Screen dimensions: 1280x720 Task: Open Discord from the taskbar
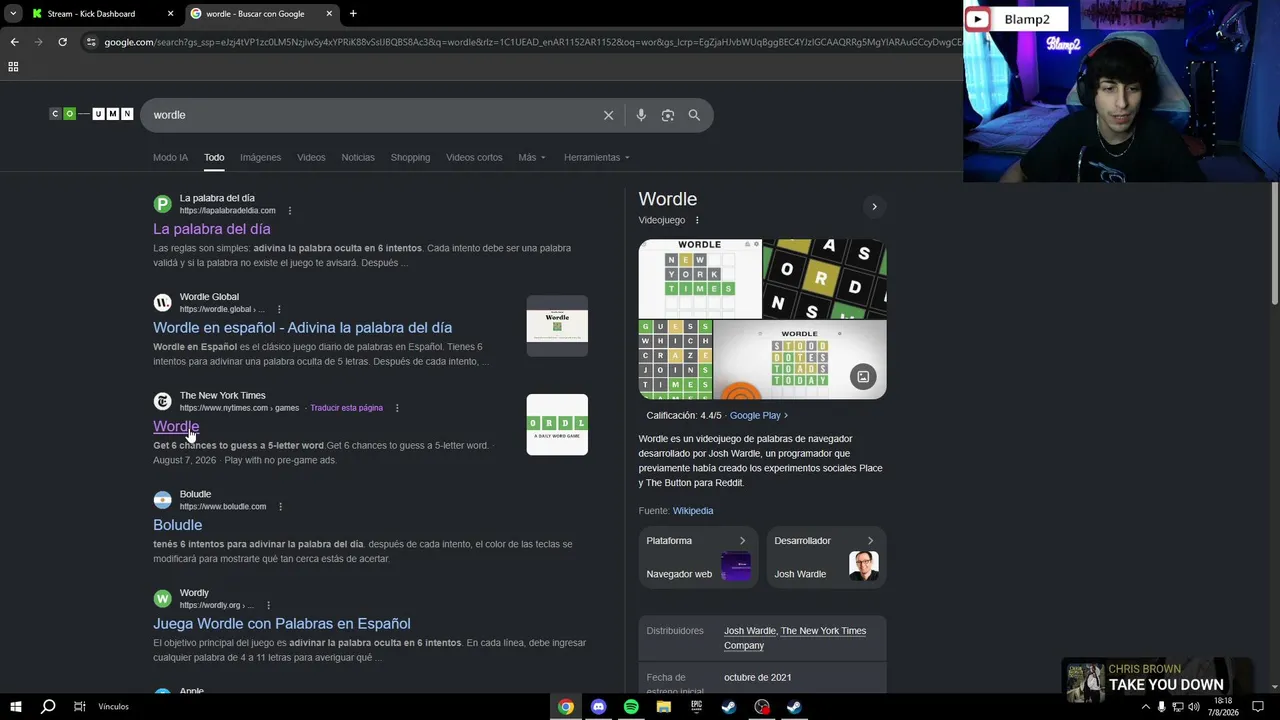tap(598, 707)
